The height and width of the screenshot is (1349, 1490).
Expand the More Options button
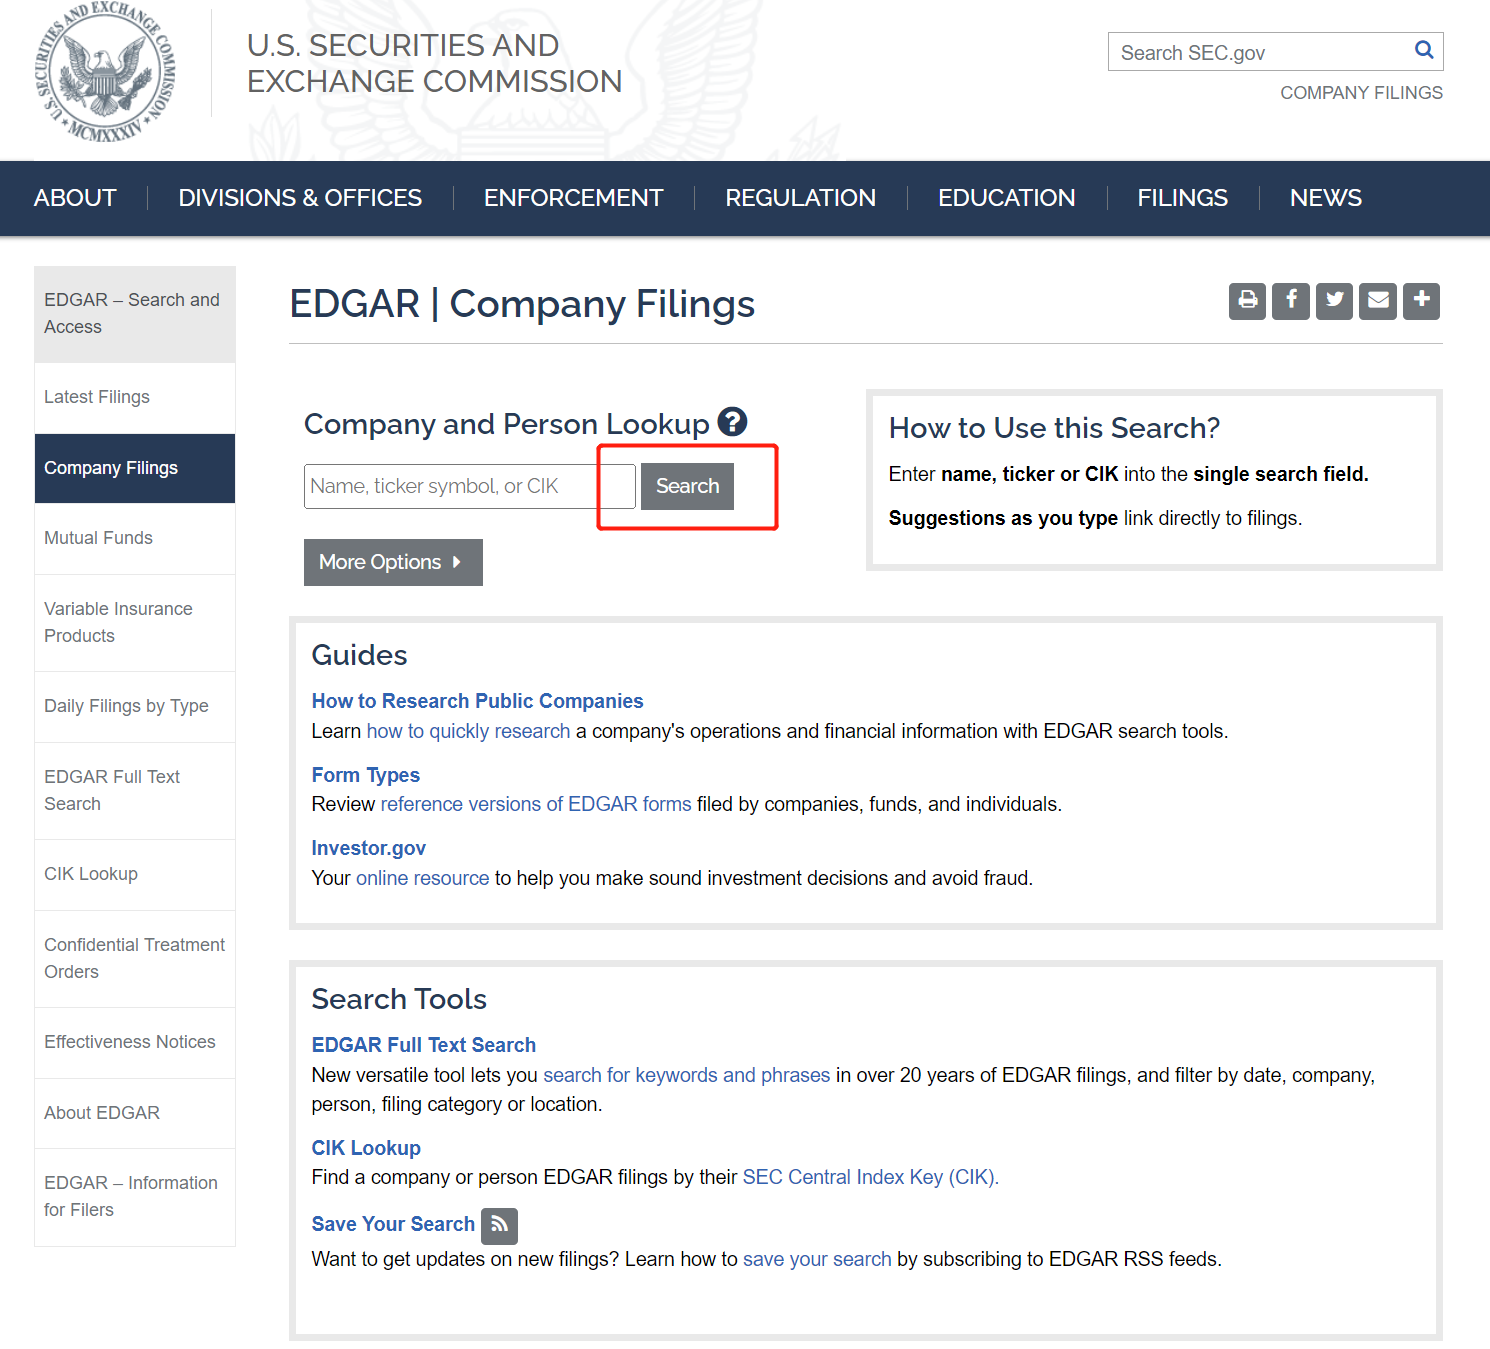pyautogui.click(x=392, y=562)
